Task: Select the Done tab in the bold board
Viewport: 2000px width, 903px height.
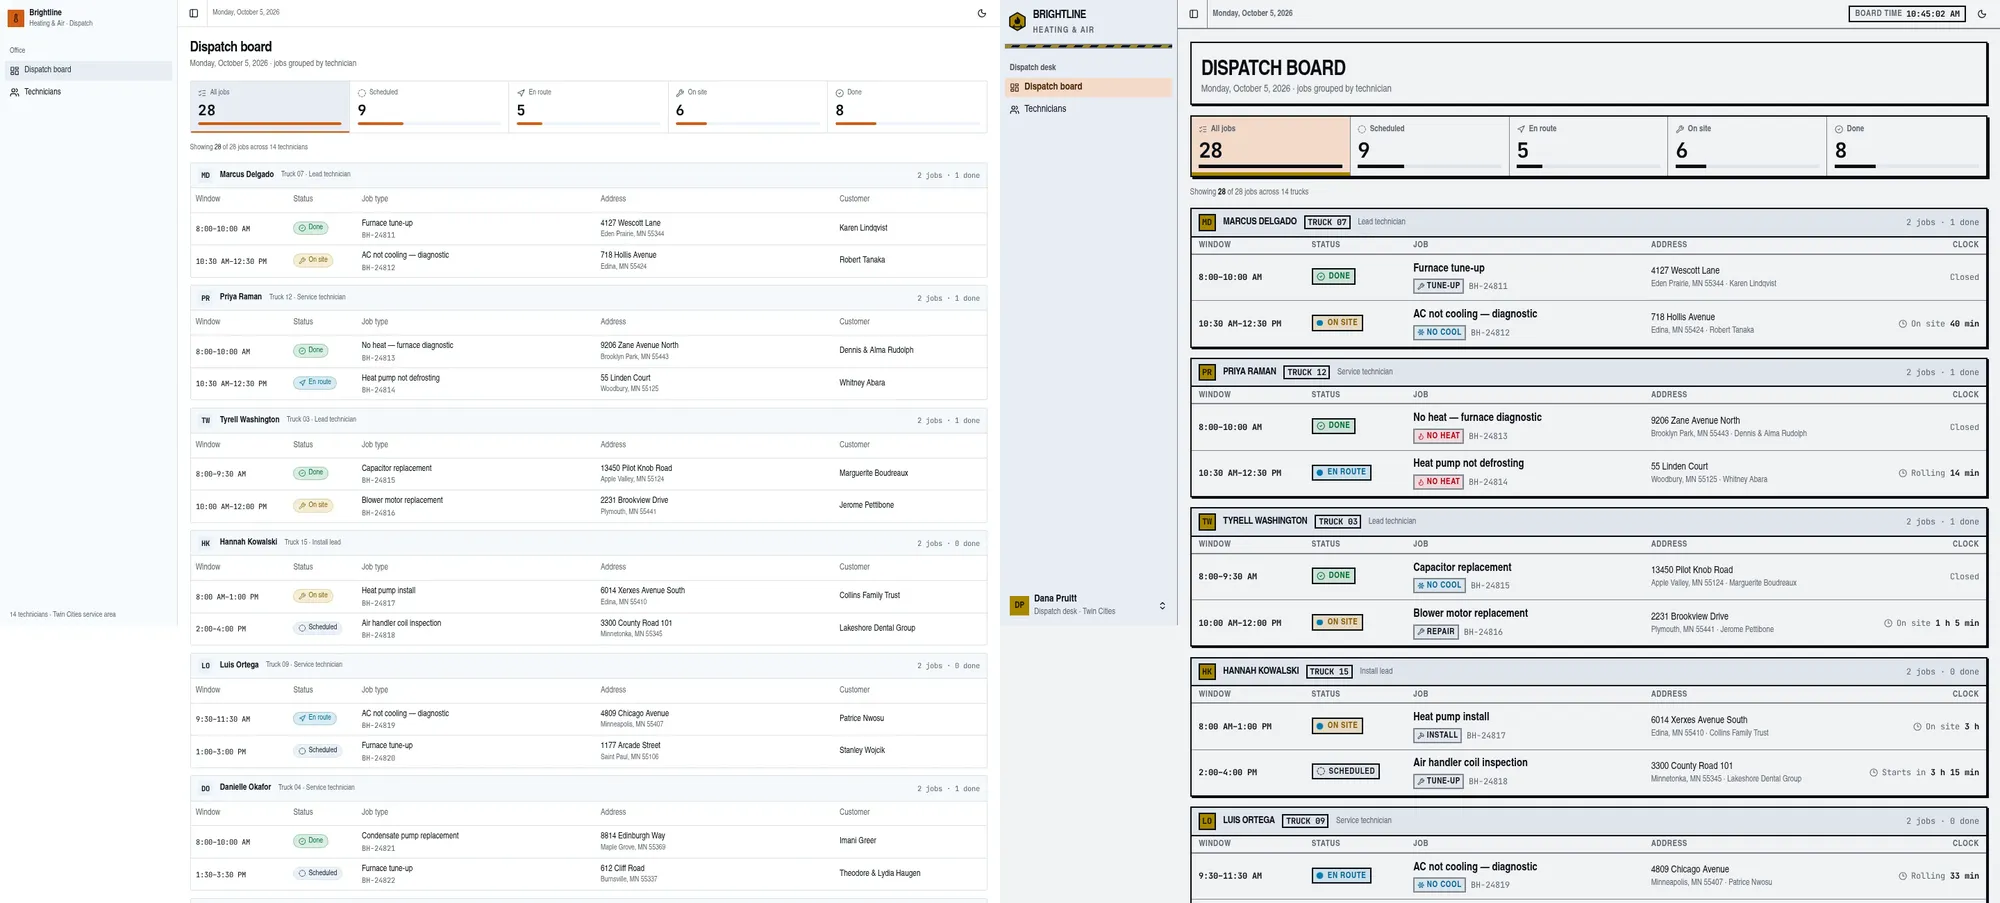Action: pyautogui.click(x=1906, y=146)
